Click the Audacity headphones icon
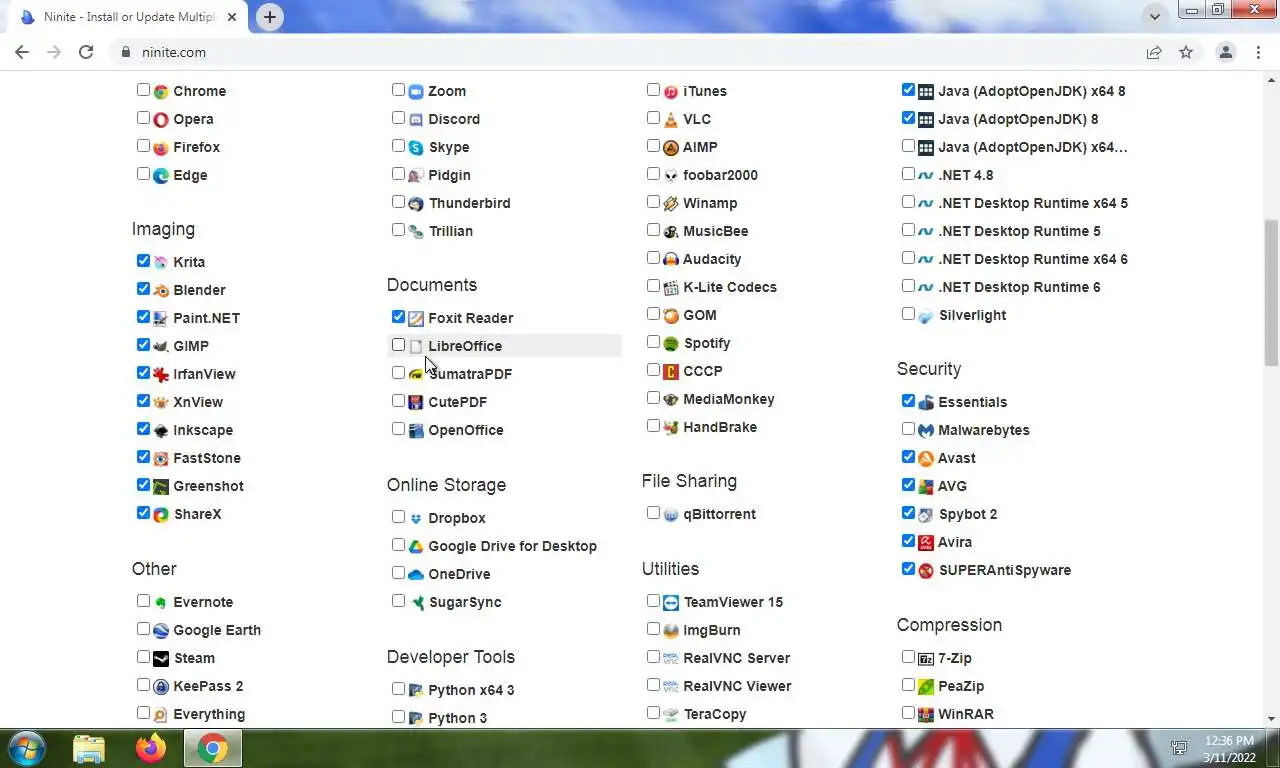 671,259
